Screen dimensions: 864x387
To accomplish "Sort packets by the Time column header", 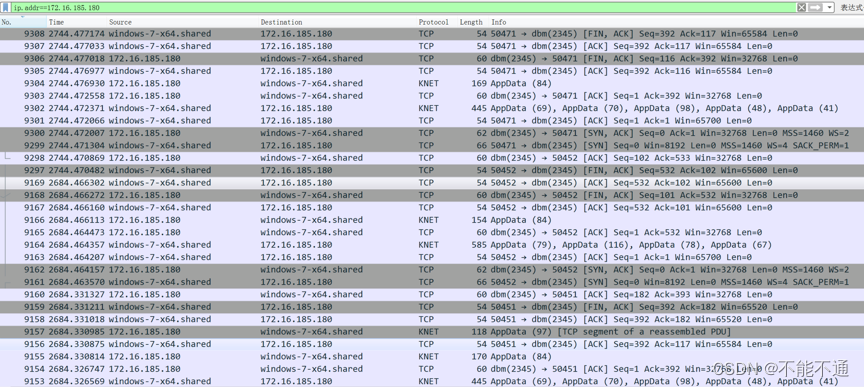I will 77,22.
